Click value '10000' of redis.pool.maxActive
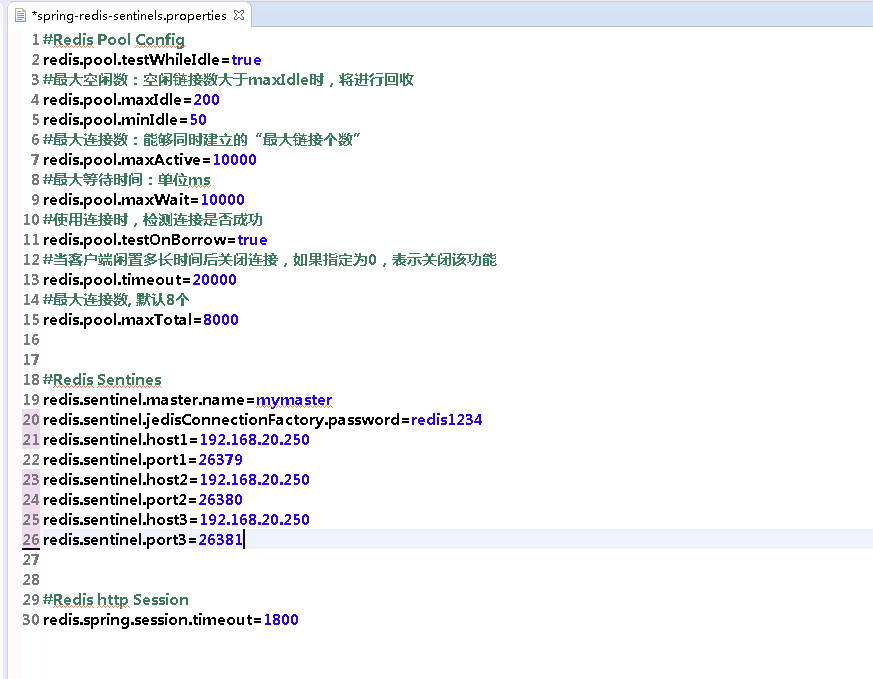Image resolution: width=873 pixels, height=679 pixels. click(x=234, y=160)
